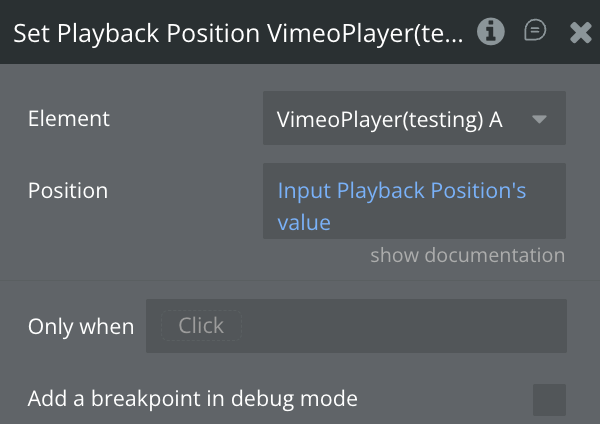Click the Position expression field

(414, 201)
